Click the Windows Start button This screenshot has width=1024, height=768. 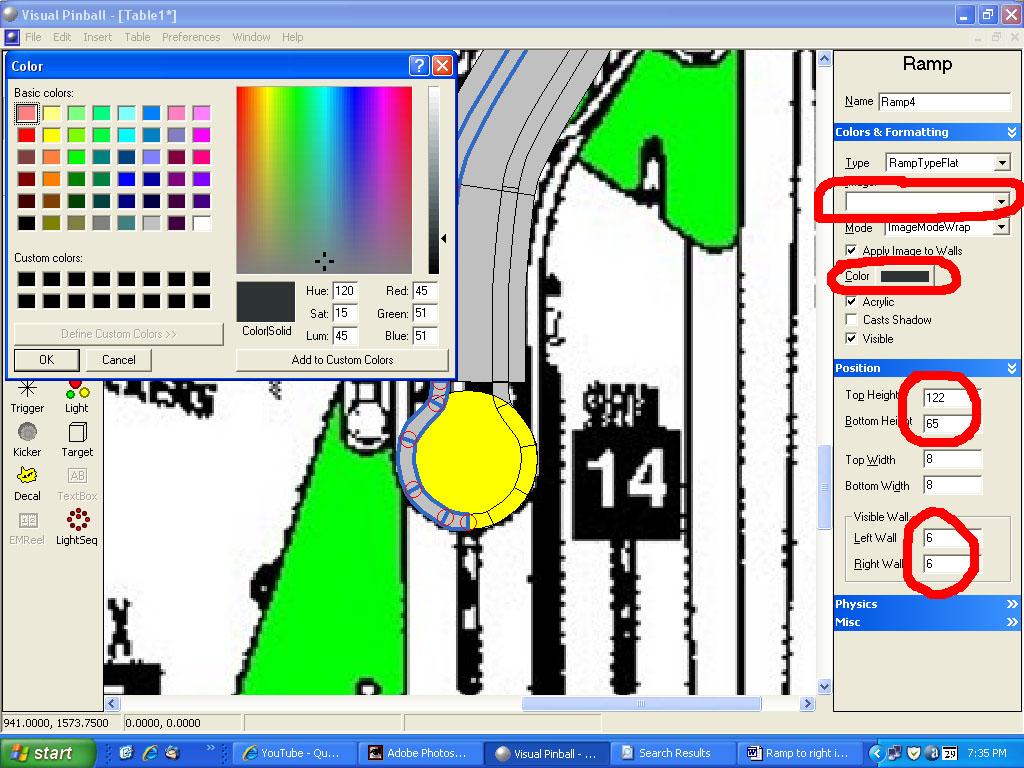coord(47,753)
